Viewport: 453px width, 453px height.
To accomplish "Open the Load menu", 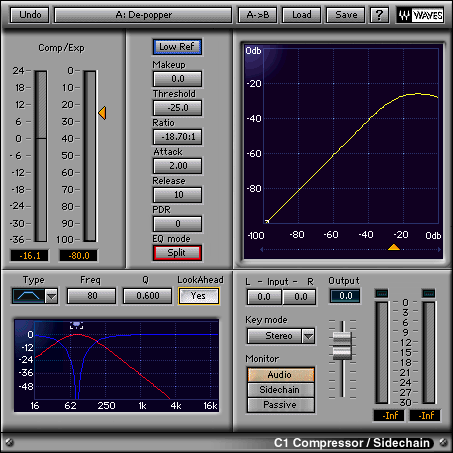I will point(302,15).
